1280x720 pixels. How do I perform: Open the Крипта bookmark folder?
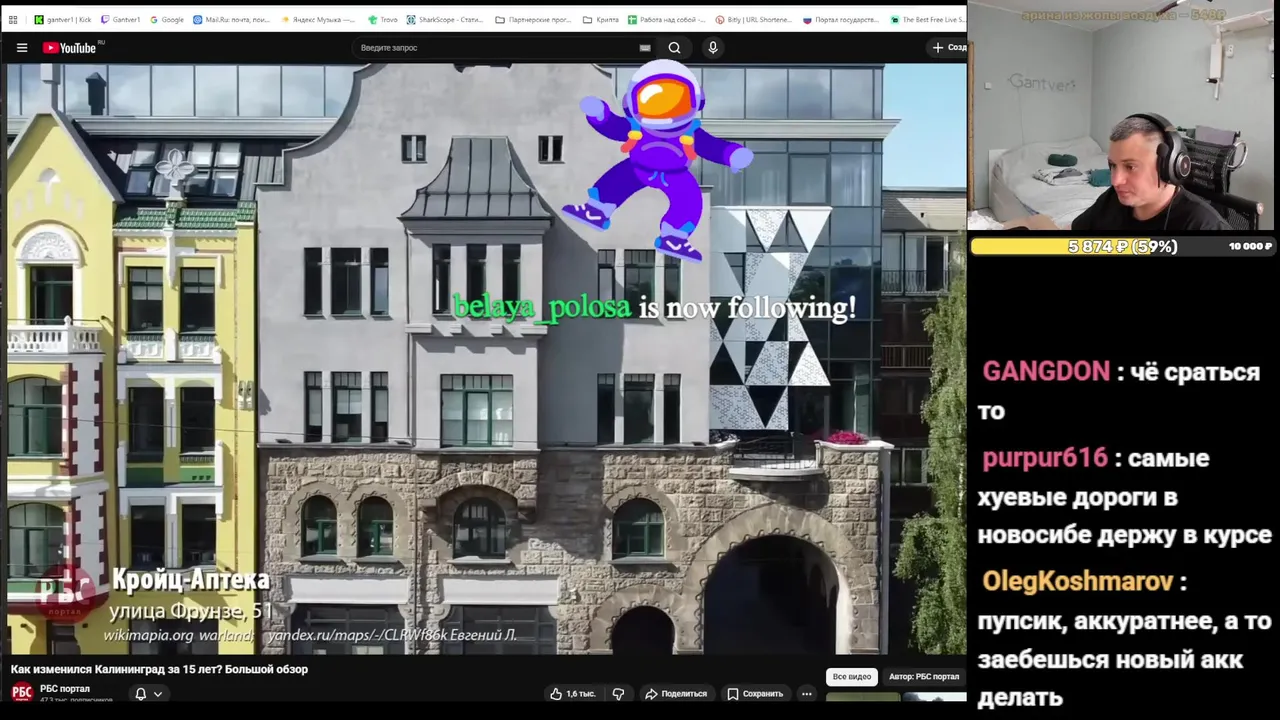[599, 19]
